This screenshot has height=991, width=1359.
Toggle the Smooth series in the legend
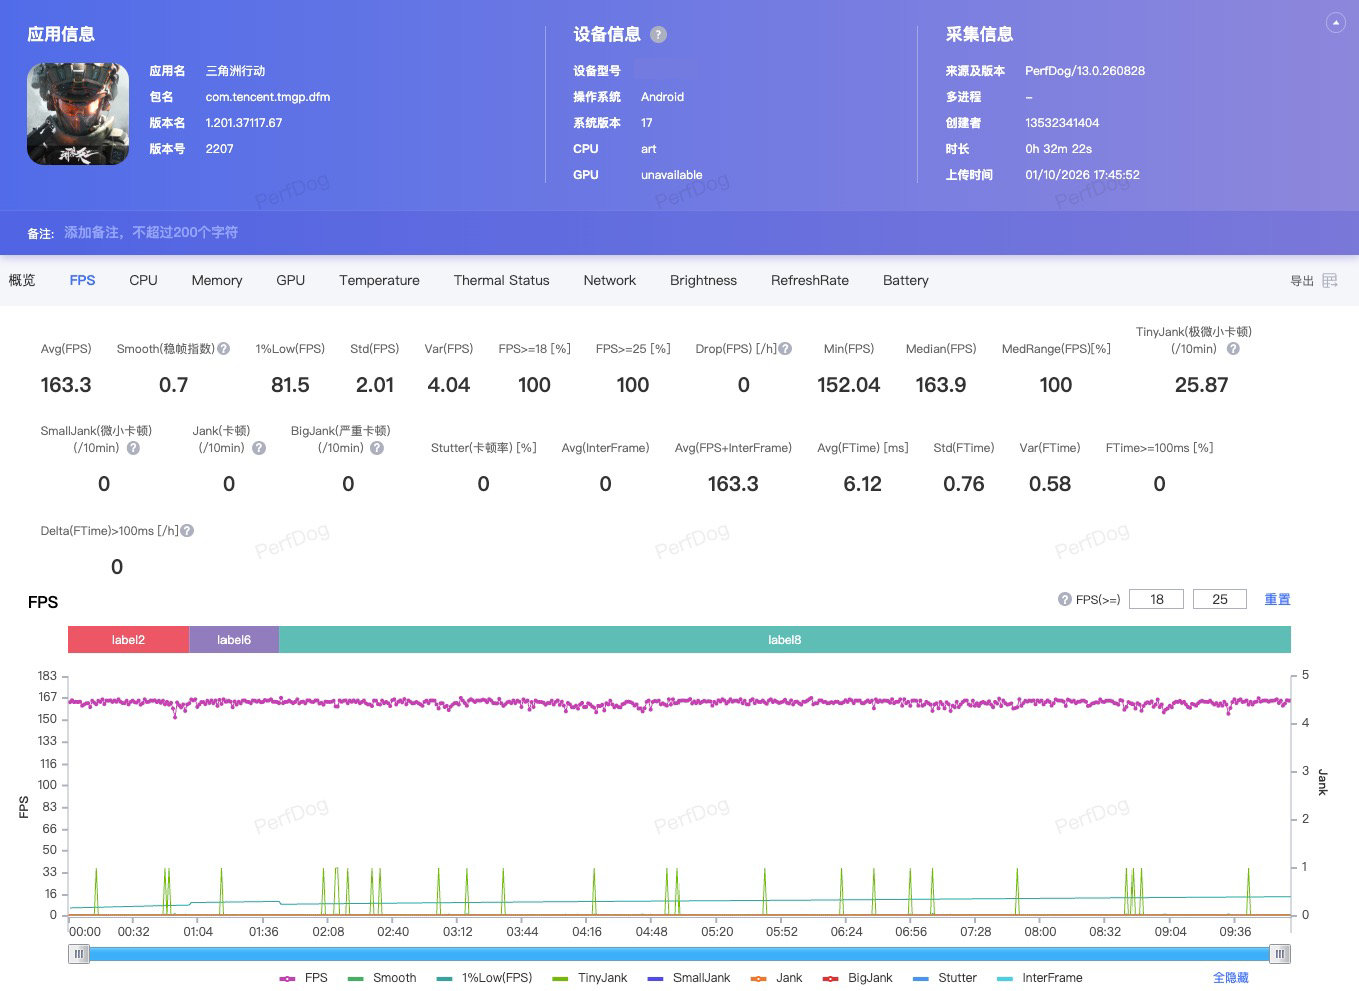tap(382, 978)
